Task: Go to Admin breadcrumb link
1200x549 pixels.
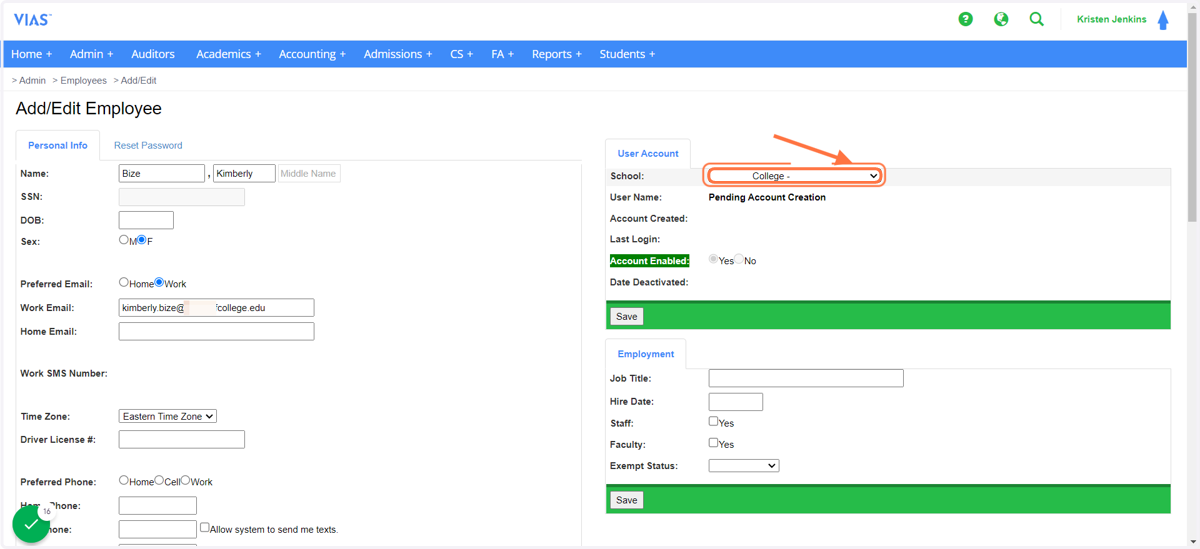Action: pos(32,80)
